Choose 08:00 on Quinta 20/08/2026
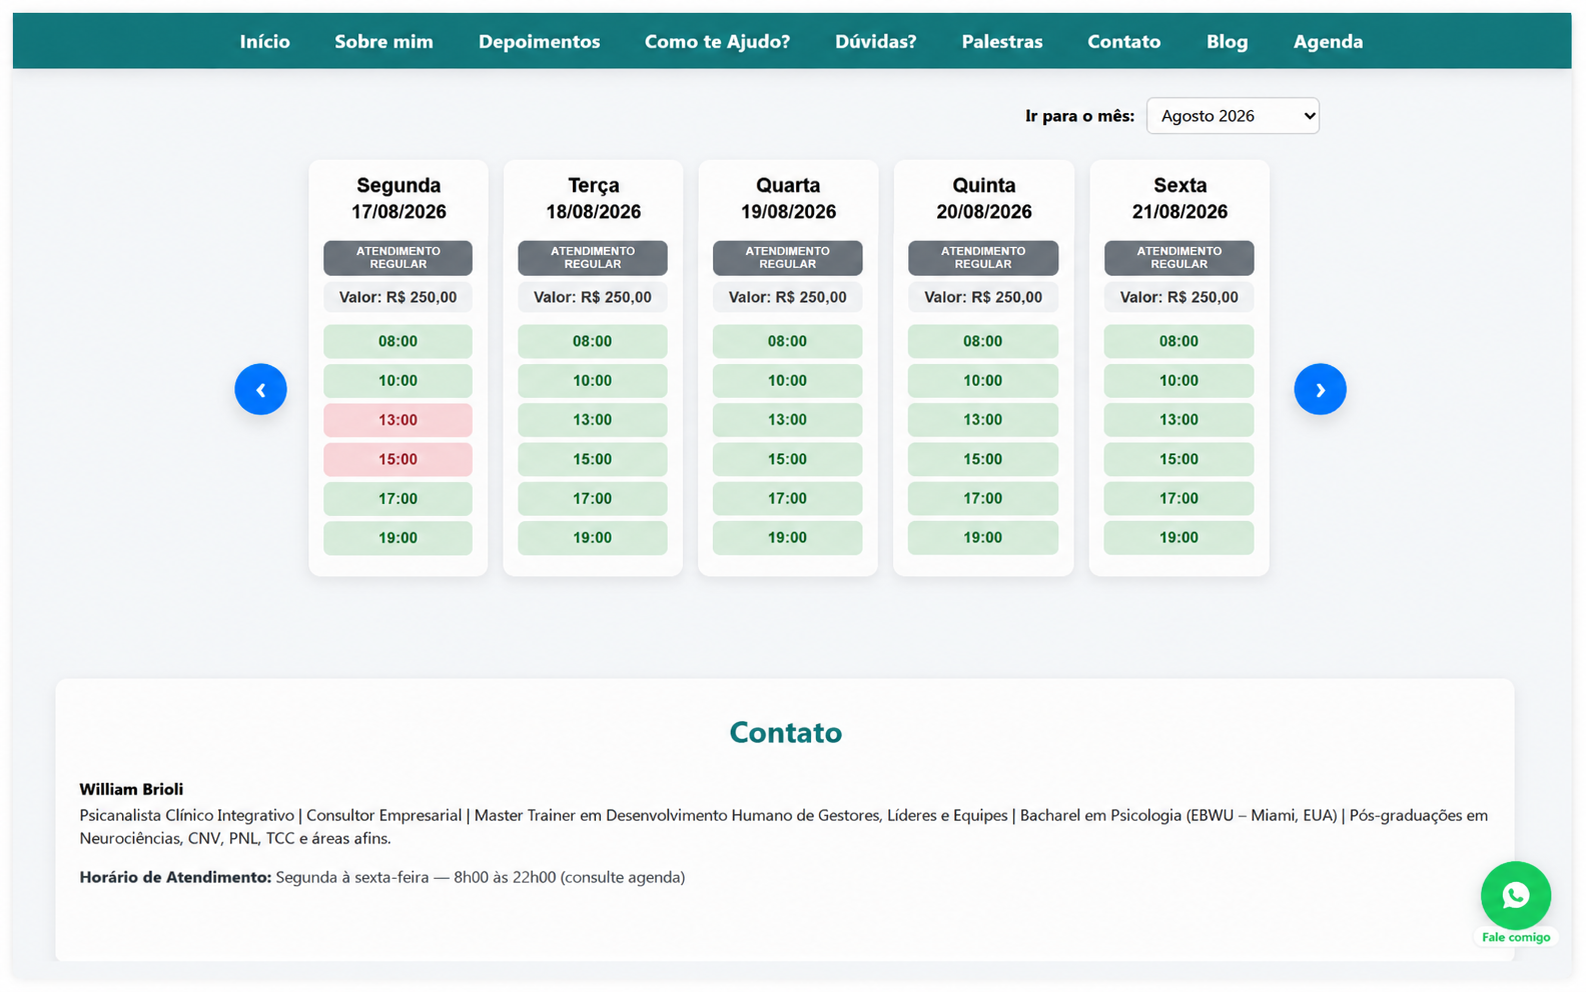Screen dimensions: 1586x992 tap(983, 341)
